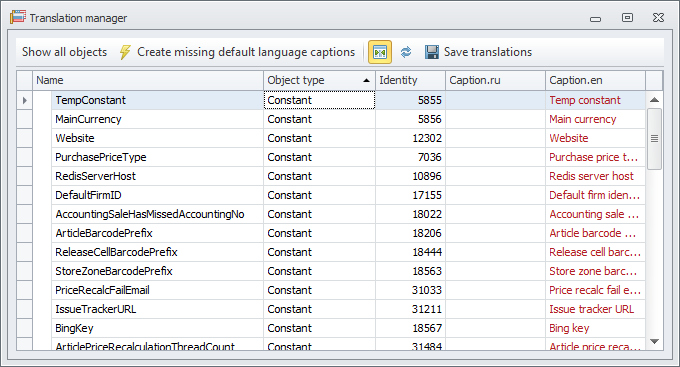Screen dimensions: 680x367
Task: Click the scroll down arrow of grid
Action: [x=654, y=341]
